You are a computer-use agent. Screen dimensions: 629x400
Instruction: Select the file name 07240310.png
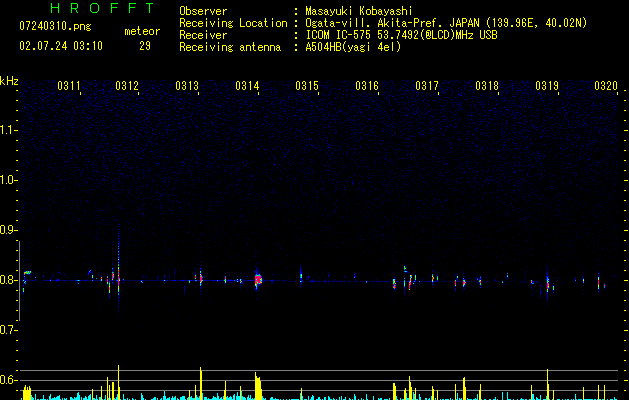(x=55, y=26)
